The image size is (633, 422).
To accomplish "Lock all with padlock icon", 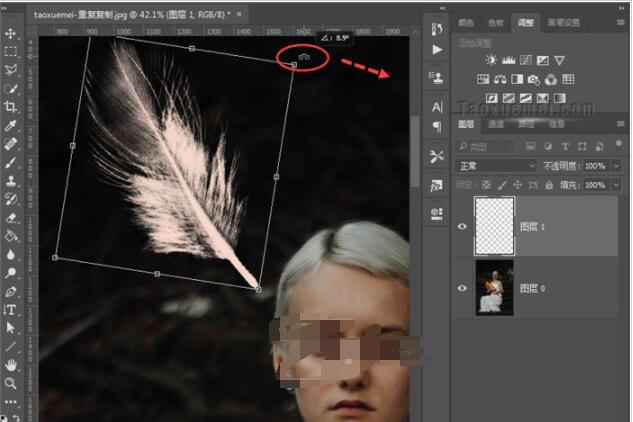I will 549,185.
